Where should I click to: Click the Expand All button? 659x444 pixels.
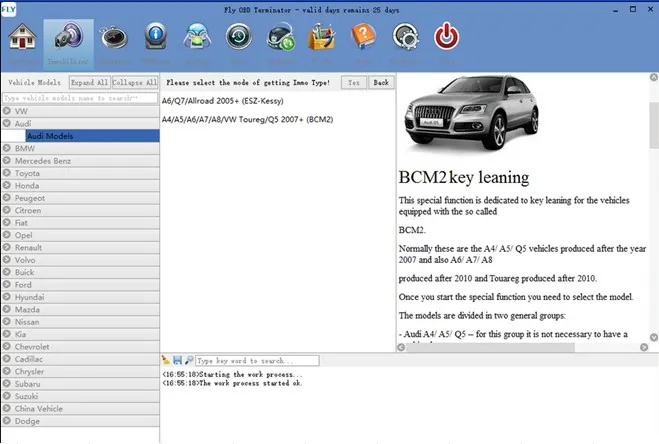tap(89, 82)
